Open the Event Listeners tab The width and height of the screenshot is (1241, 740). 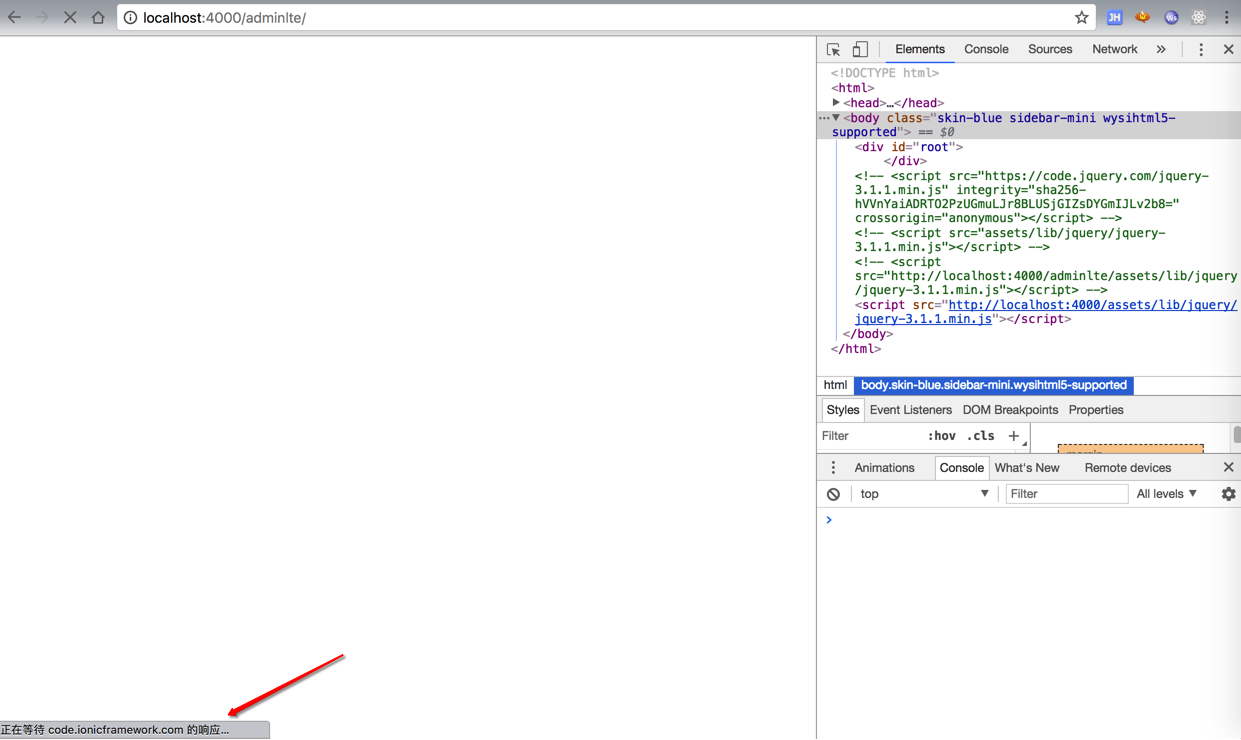click(910, 410)
